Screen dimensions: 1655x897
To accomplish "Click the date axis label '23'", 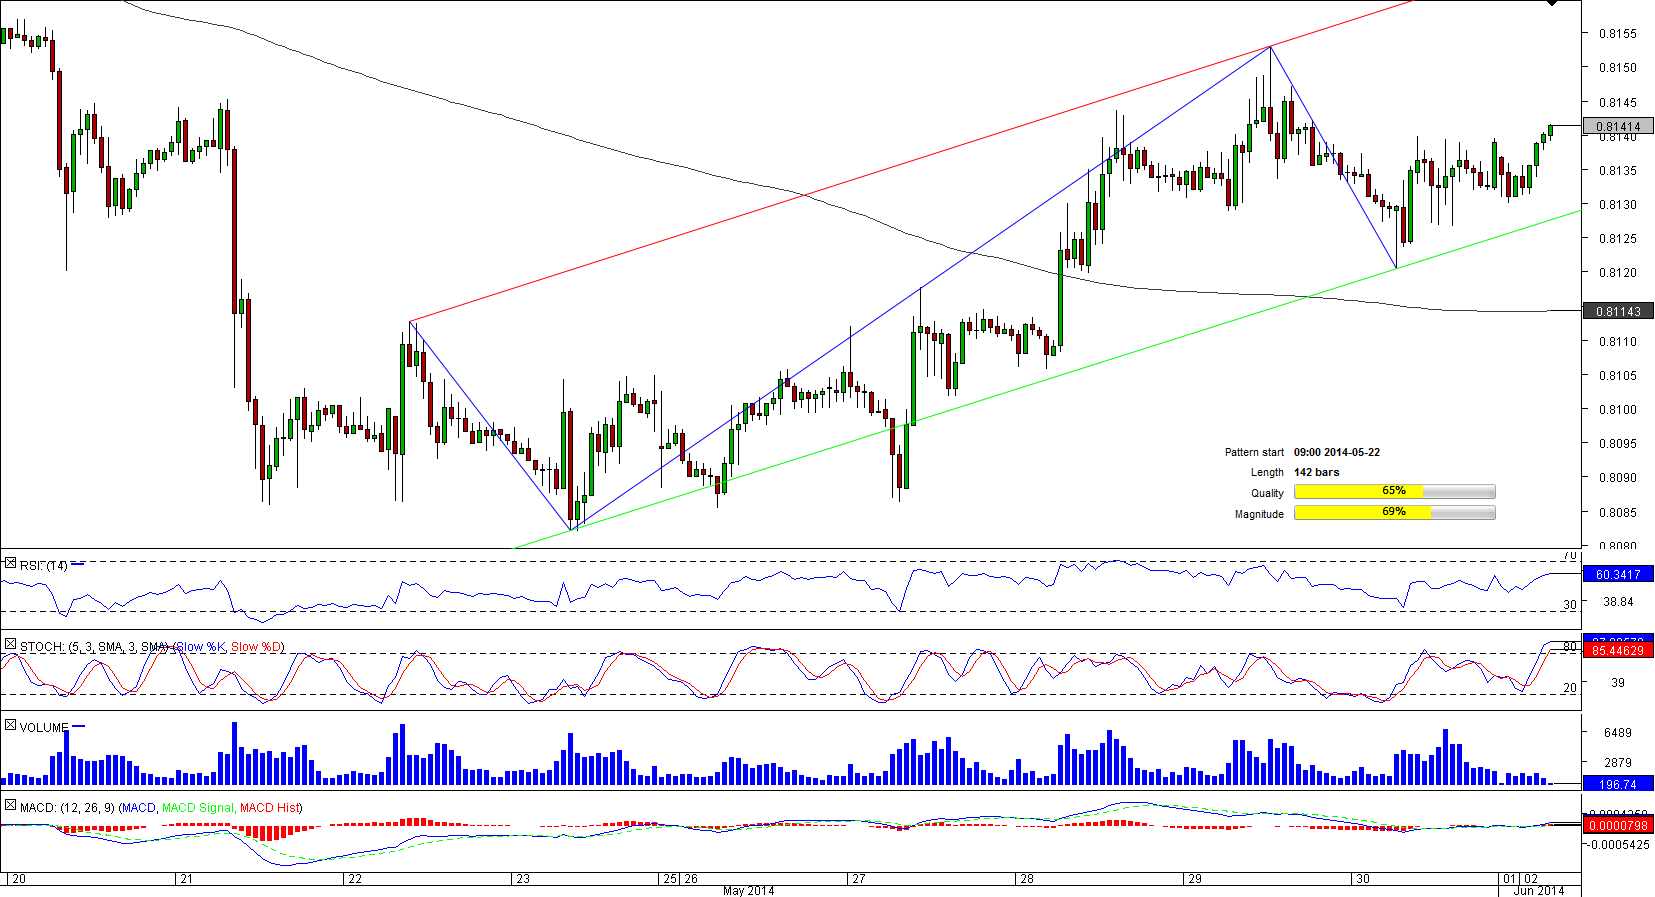I will (522, 879).
